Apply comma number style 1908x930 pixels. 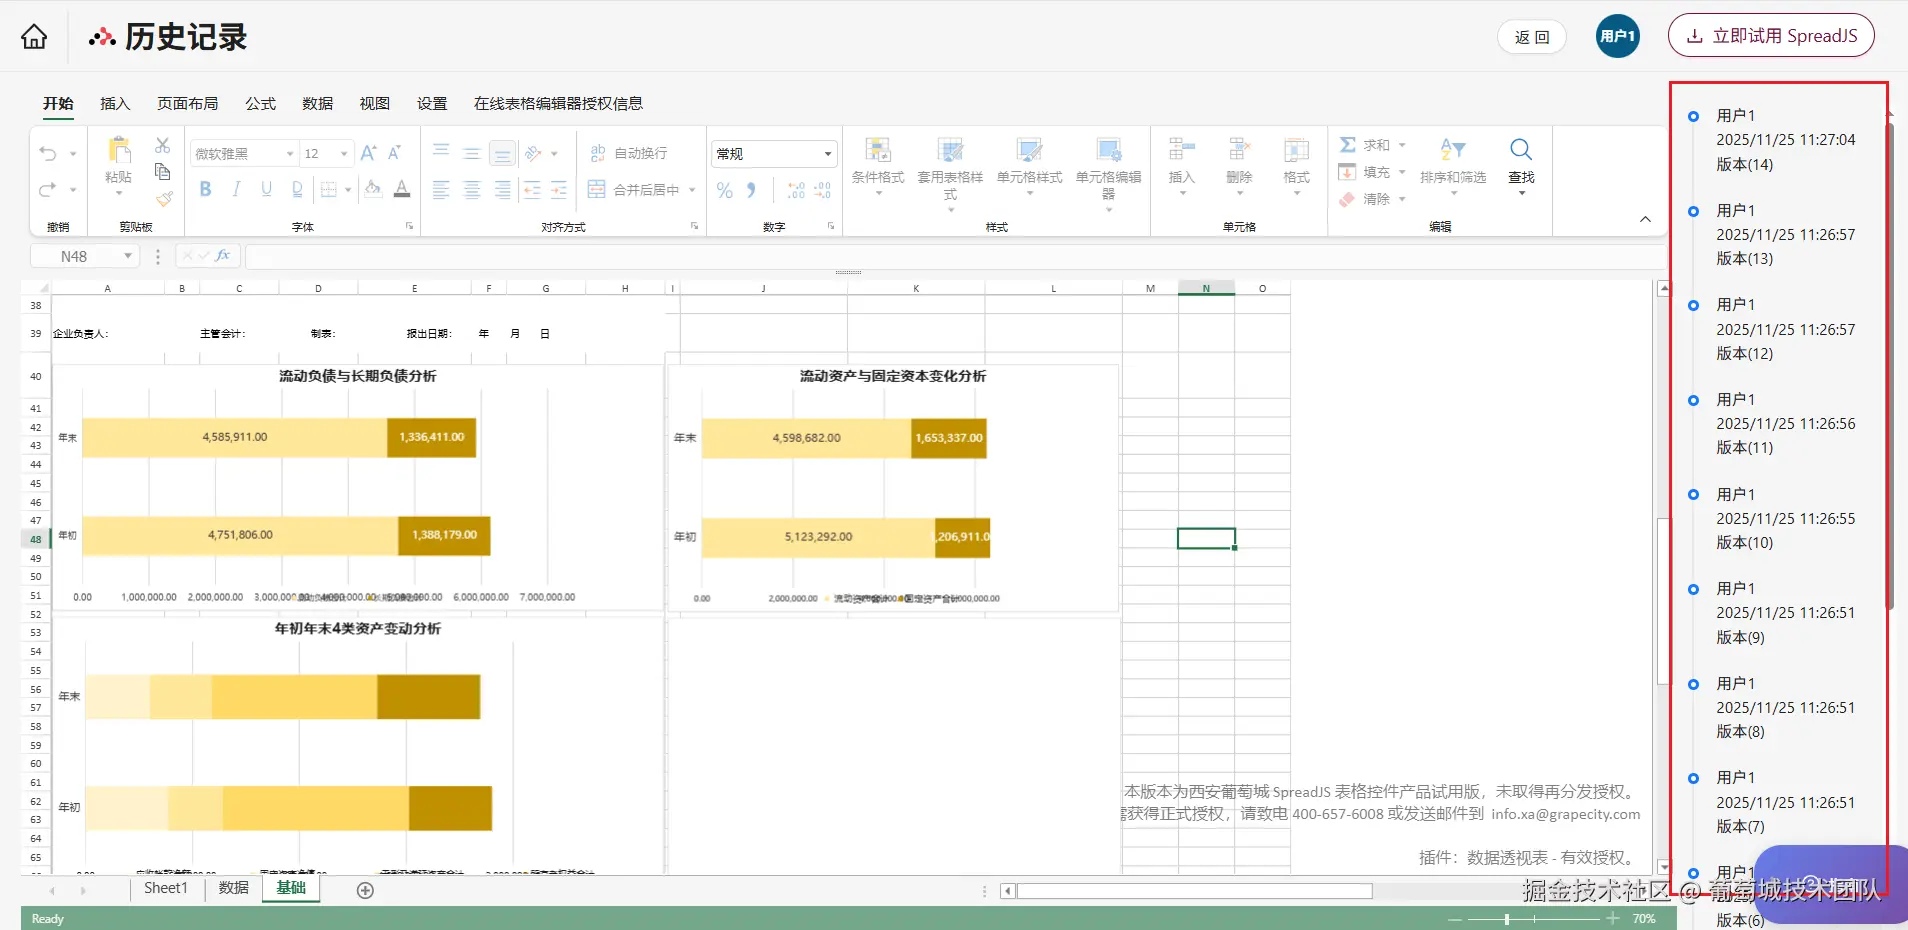coord(751,190)
